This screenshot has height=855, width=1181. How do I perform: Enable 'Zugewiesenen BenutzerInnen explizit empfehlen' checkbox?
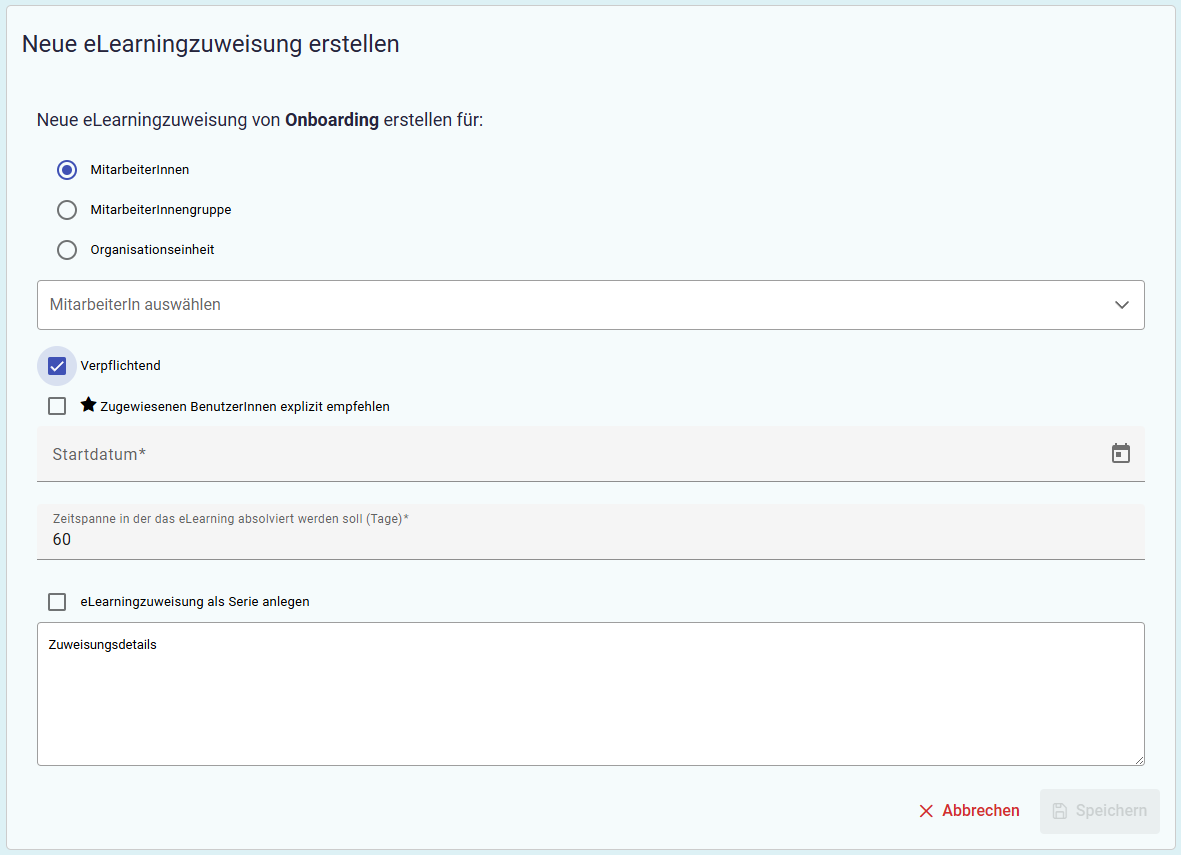[57, 406]
